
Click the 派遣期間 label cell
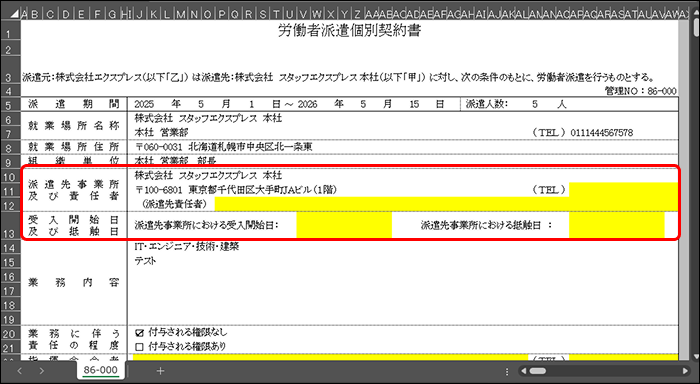(74, 104)
